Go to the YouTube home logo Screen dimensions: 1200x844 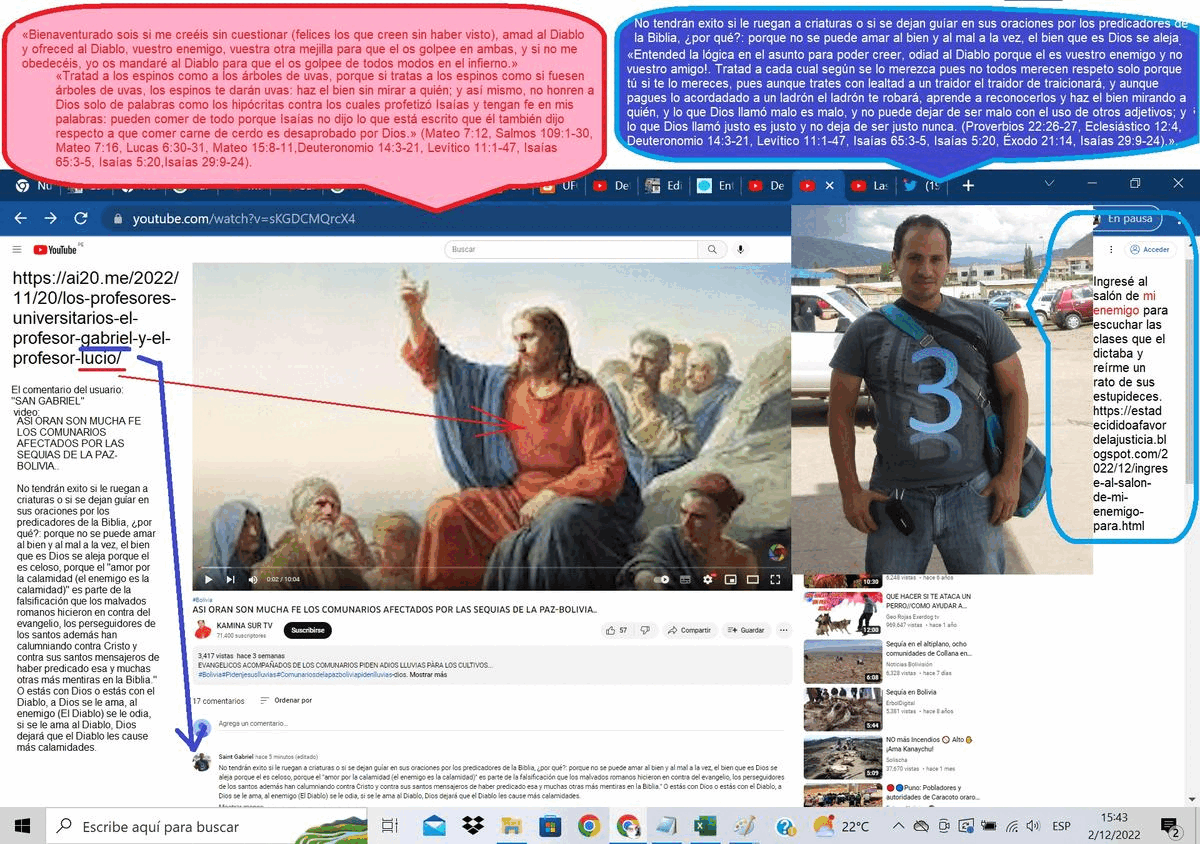point(55,250)
